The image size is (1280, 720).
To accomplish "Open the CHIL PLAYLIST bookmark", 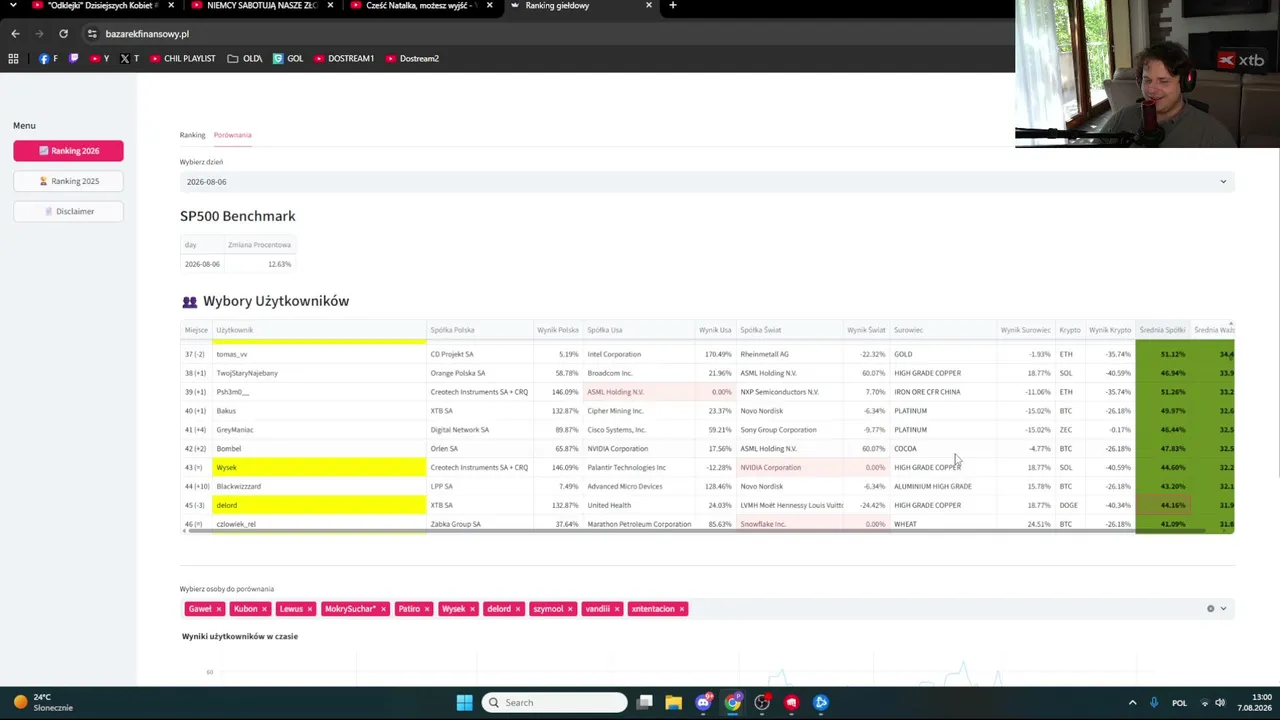I will pyautogui.click(x=183, y=59).
